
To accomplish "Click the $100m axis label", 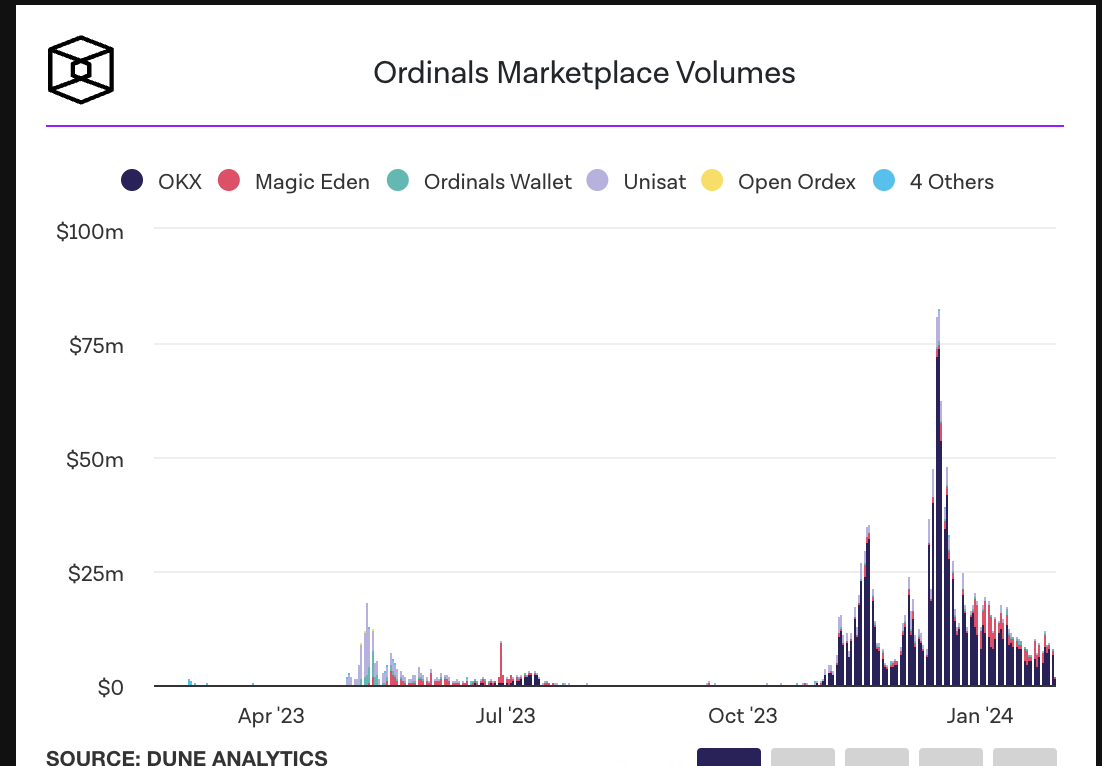I will pyautogui.click(x=90, y=231).
